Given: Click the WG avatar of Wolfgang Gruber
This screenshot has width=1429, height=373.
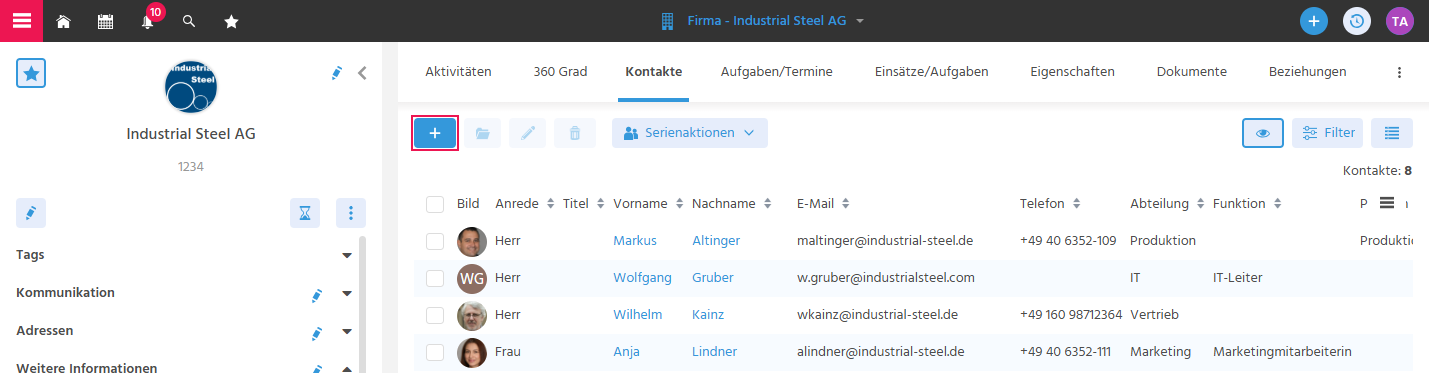Looking at the screenshot, I should (x=472, y=279).
